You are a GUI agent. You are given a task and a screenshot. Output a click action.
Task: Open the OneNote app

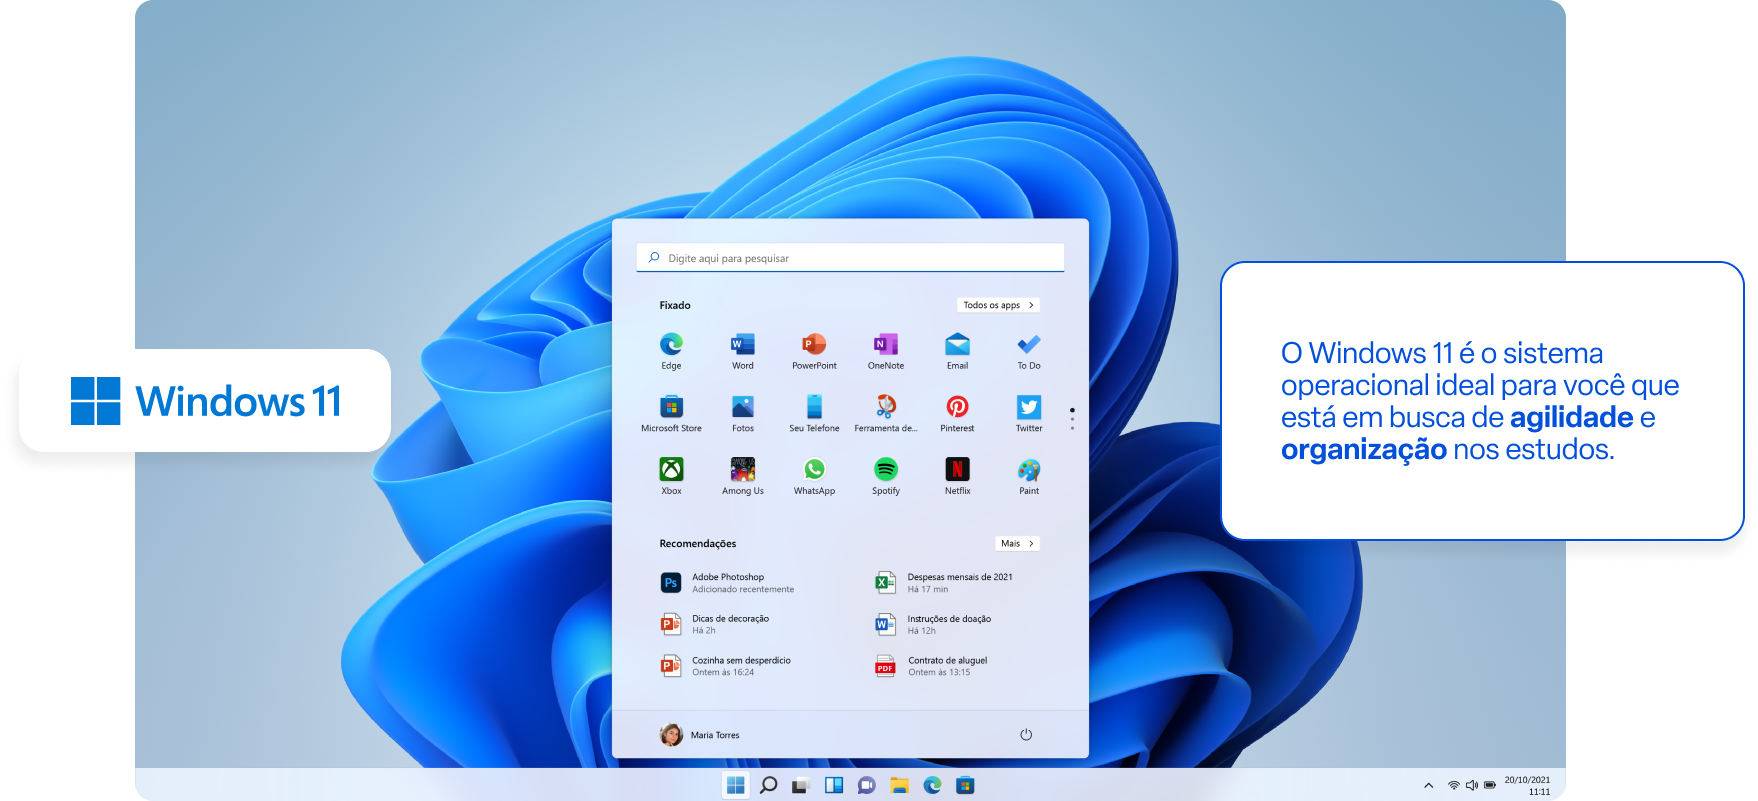886,351
